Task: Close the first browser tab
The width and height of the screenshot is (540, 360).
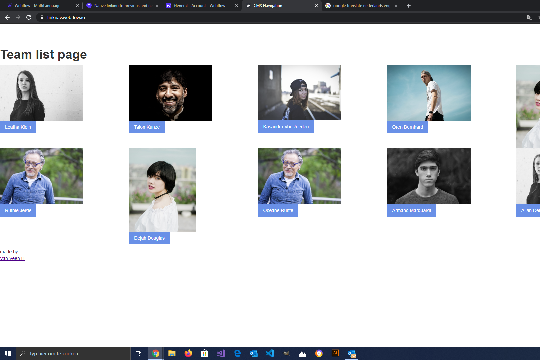Action: (x=77, y=6)
